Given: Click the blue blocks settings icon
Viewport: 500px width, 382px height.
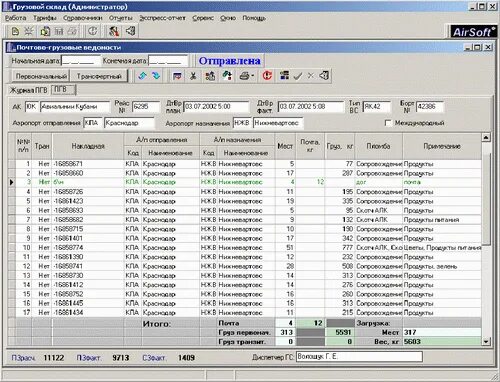Looking at the screenshot, I should [284, 75].
